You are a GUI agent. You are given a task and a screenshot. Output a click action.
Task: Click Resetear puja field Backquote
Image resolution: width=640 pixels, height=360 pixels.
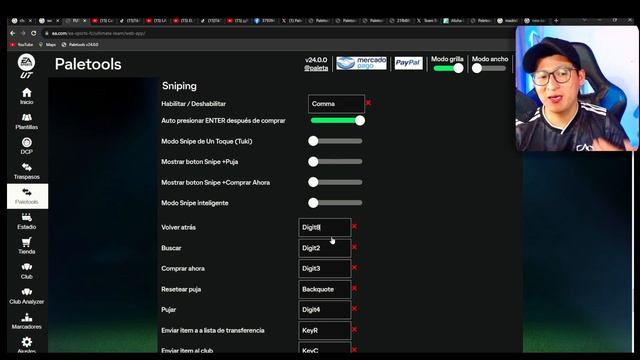(325, 289)
